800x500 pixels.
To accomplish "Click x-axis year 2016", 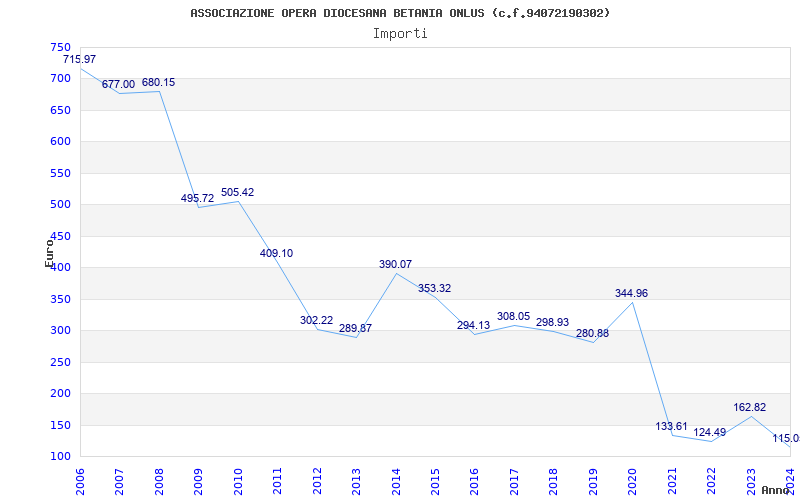I will [x=474, y=482].
